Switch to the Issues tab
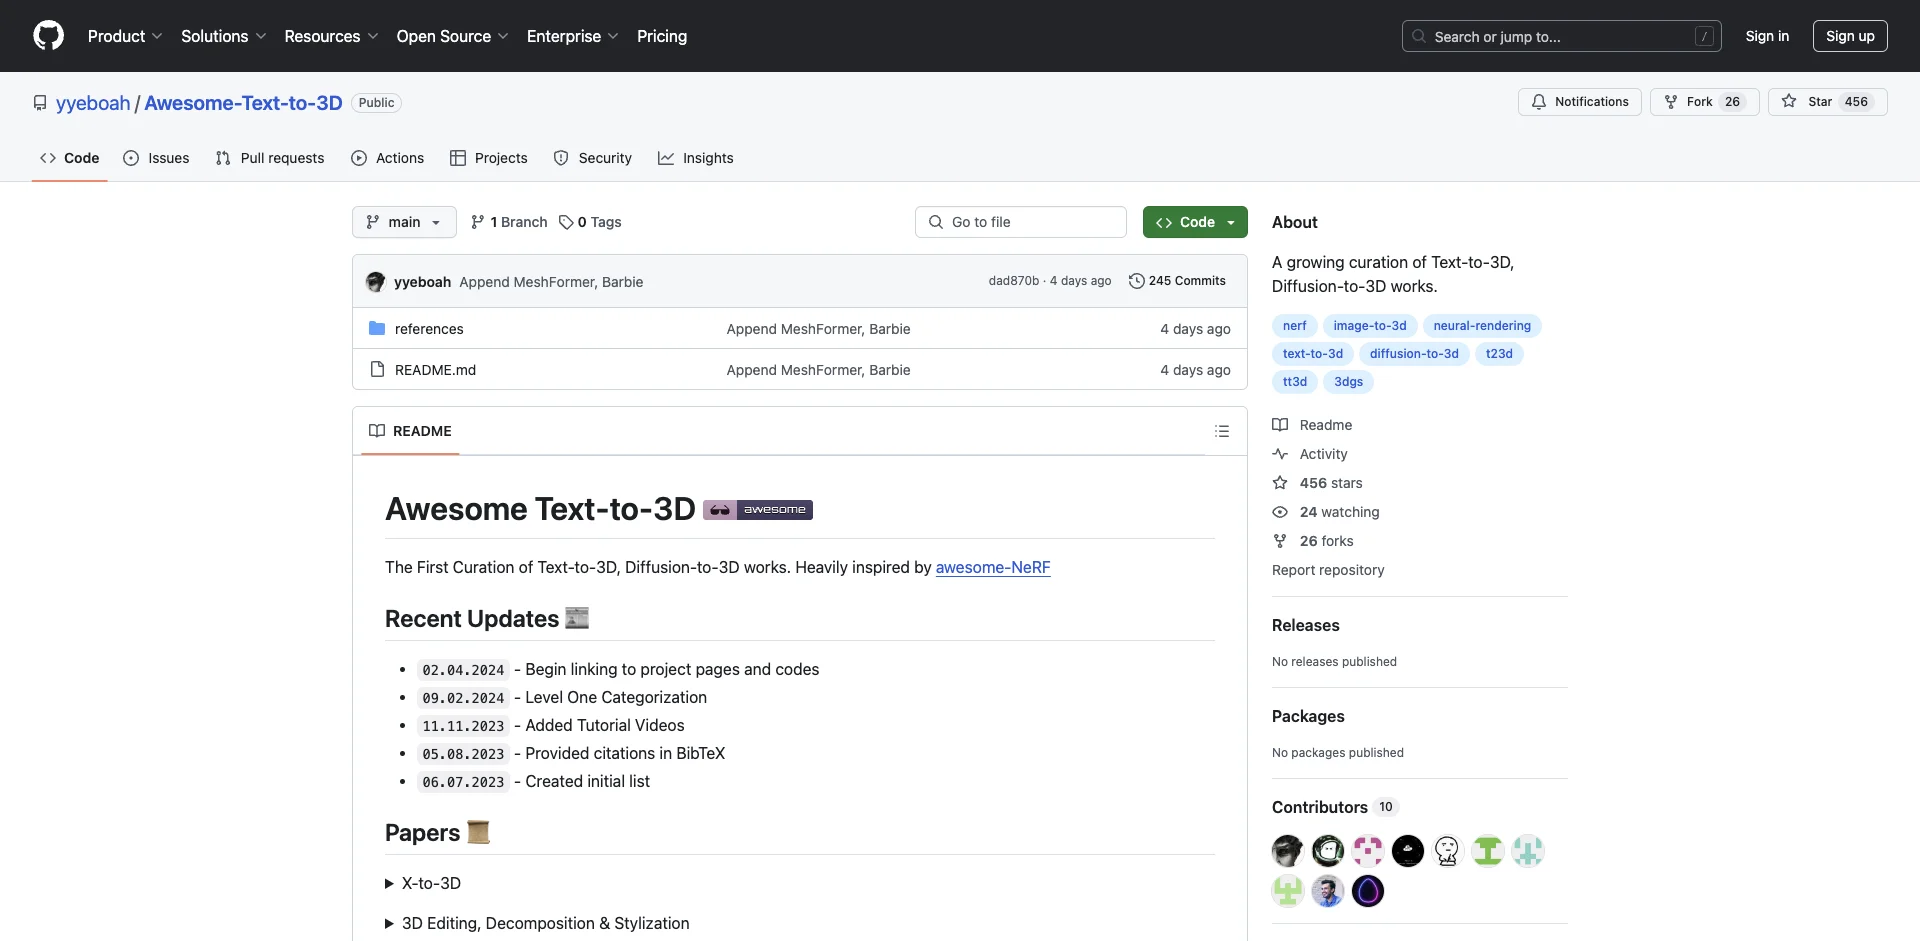The image size is (1920, 941). [156, 158]
